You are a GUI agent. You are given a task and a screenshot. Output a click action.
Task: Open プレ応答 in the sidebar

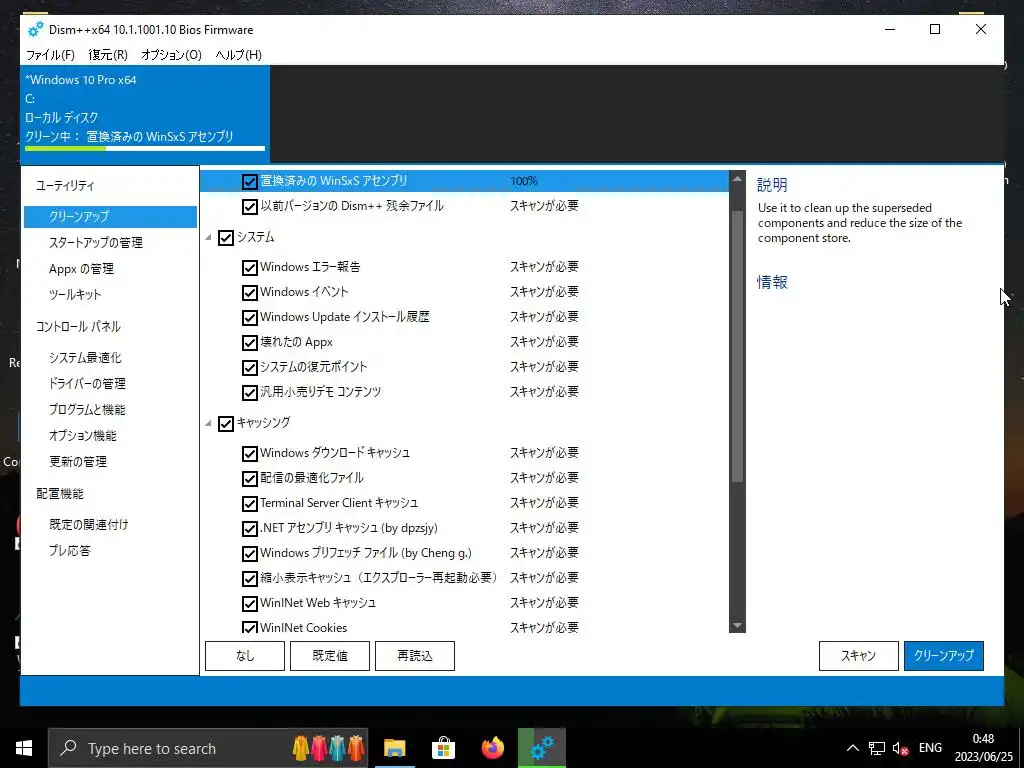tap(70, 551)
